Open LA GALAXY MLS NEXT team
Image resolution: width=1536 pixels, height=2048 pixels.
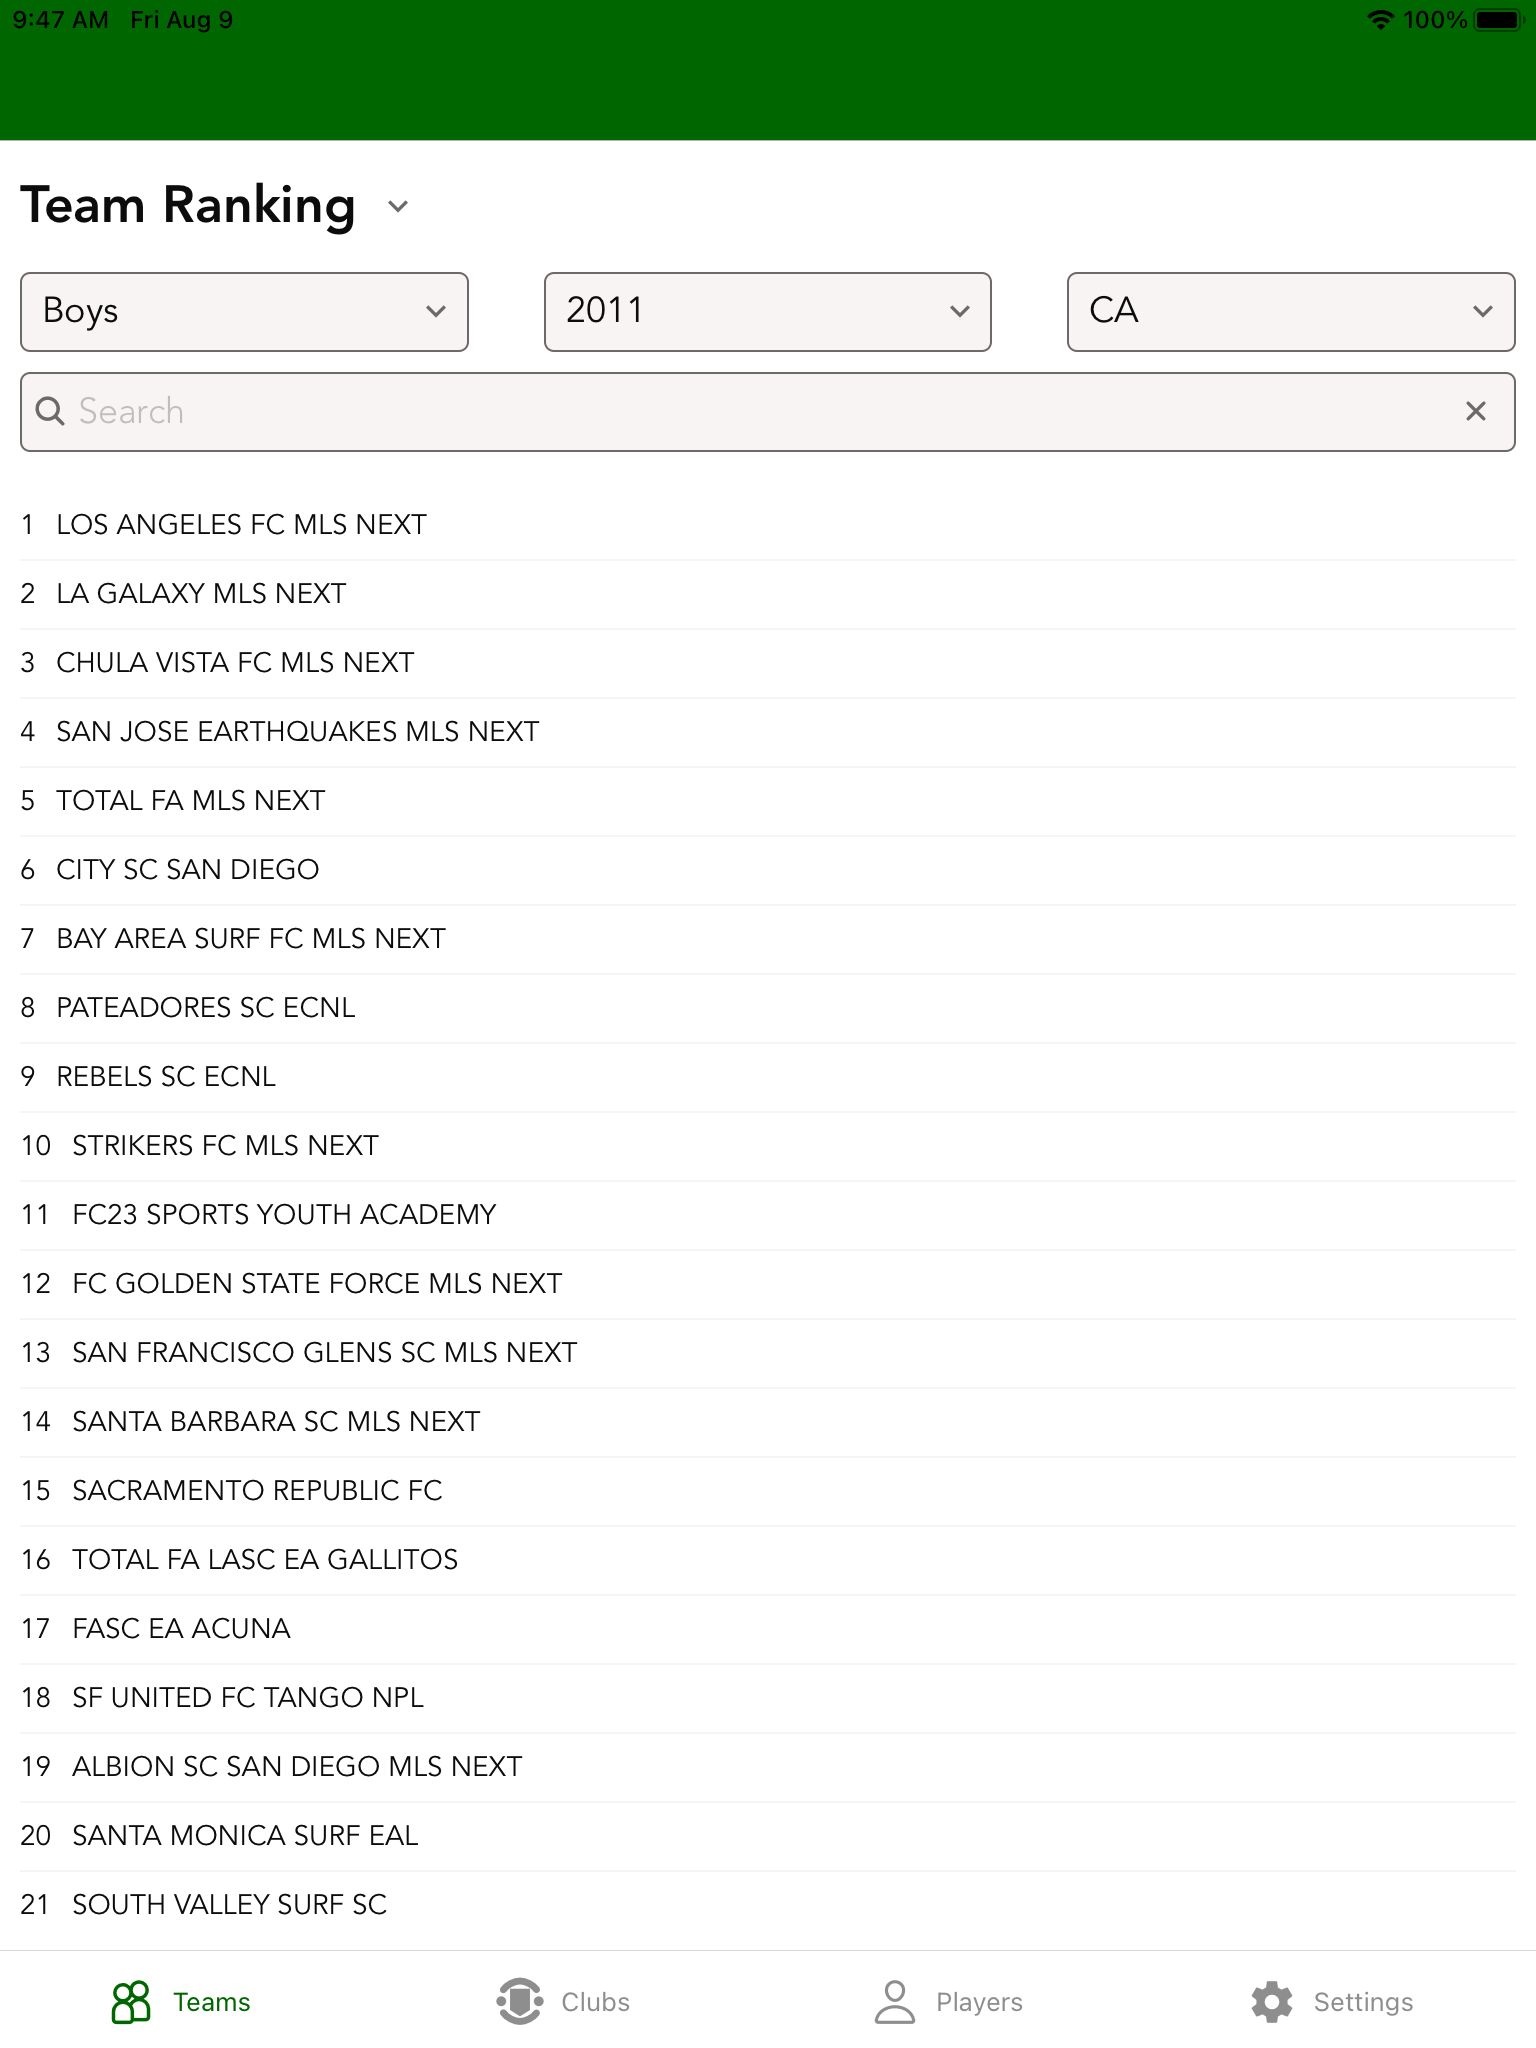201,594
